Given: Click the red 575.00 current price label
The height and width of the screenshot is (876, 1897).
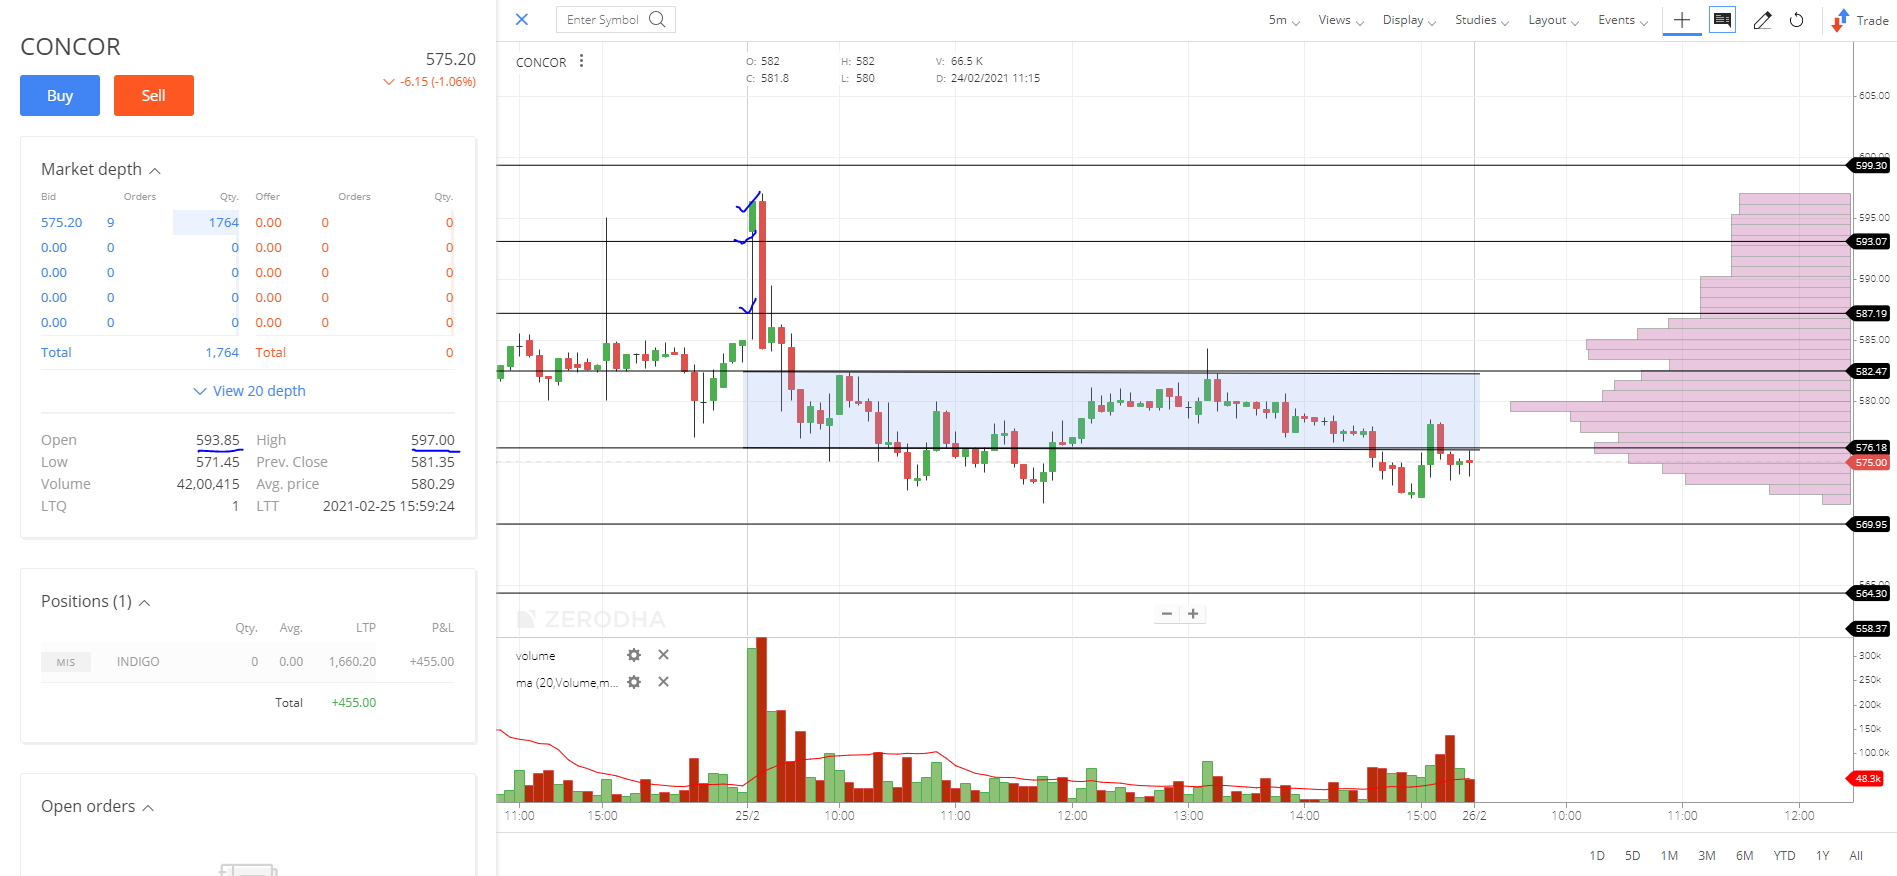Looking at the screenshot, I should (1869, 462).
